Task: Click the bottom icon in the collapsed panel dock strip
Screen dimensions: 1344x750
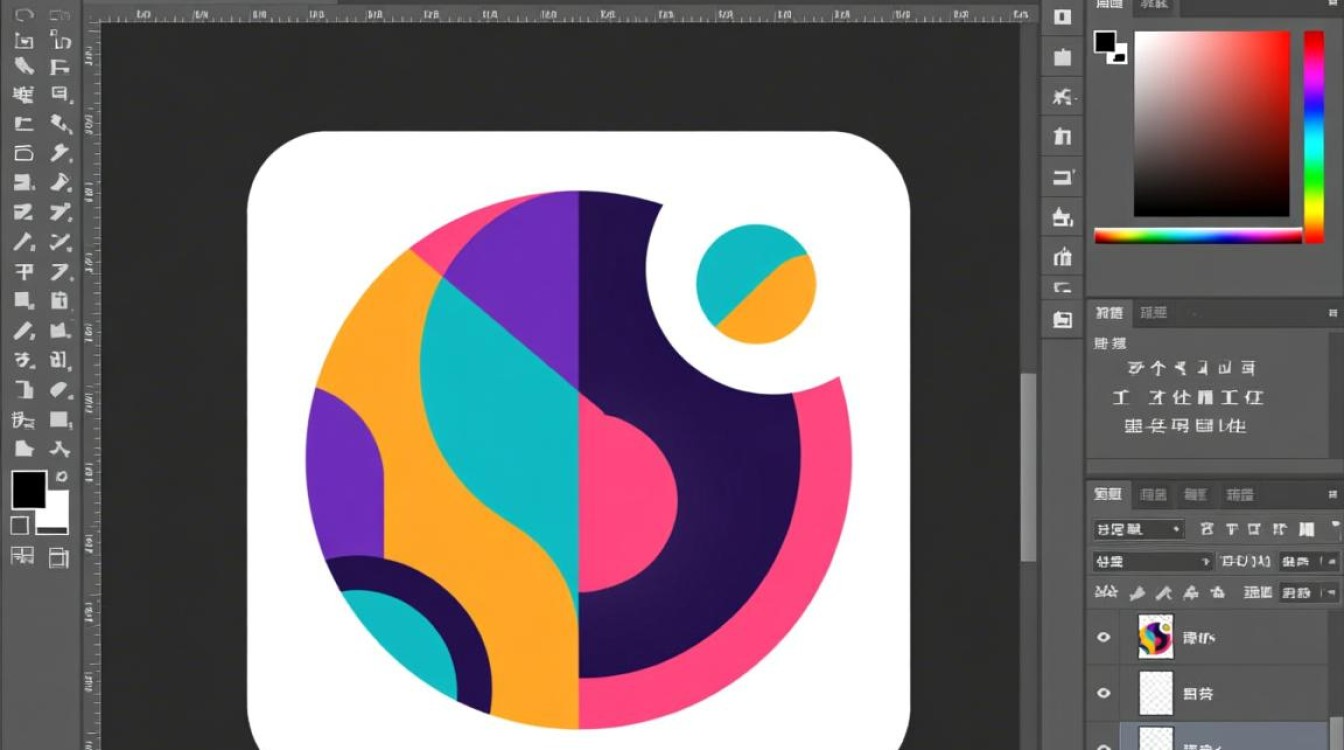Action: tap(1062, 320)
